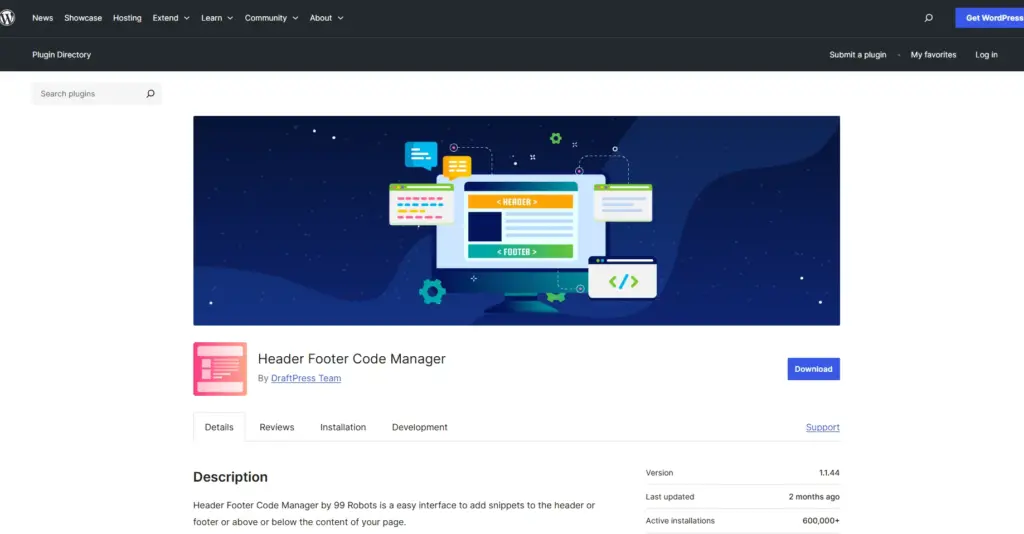Expand the About dropdown menu

(x=326, y=18)
